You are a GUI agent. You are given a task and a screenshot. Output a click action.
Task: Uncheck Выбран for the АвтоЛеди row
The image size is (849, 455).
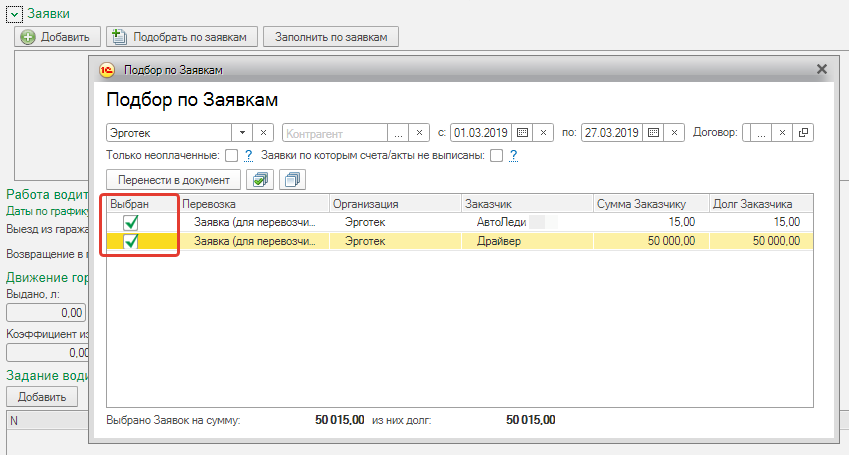pos(130,222)
